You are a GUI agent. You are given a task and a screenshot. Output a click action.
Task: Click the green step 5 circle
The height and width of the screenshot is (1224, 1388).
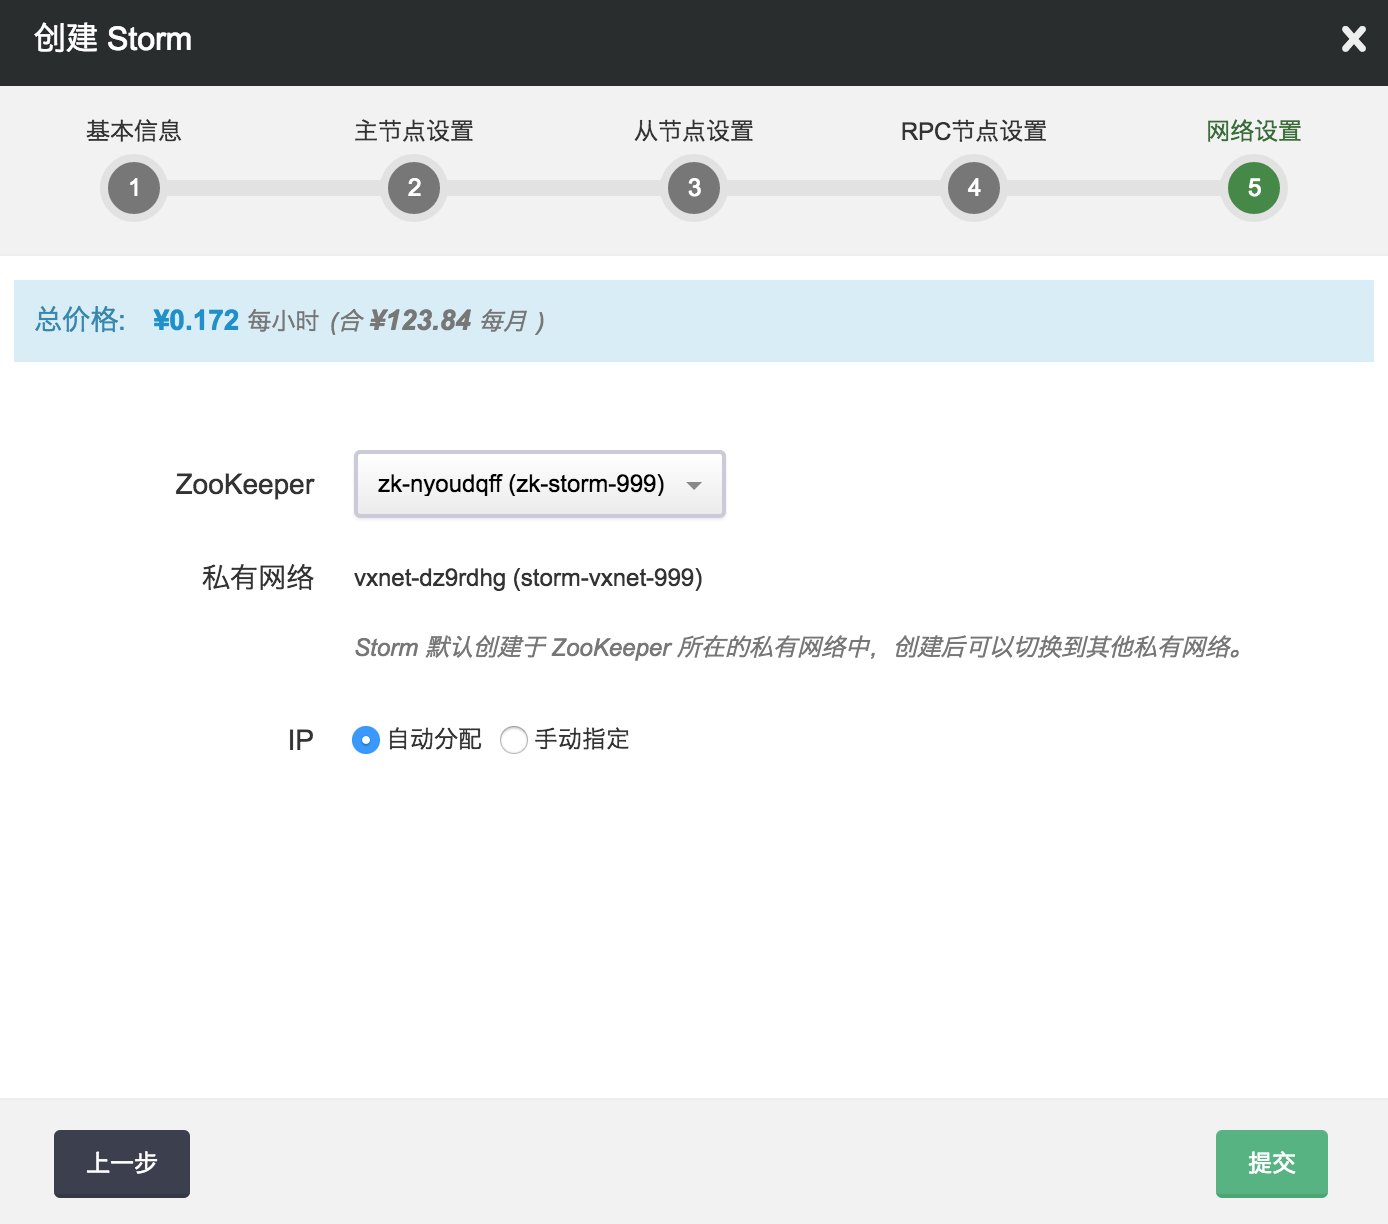point(1254,188)
